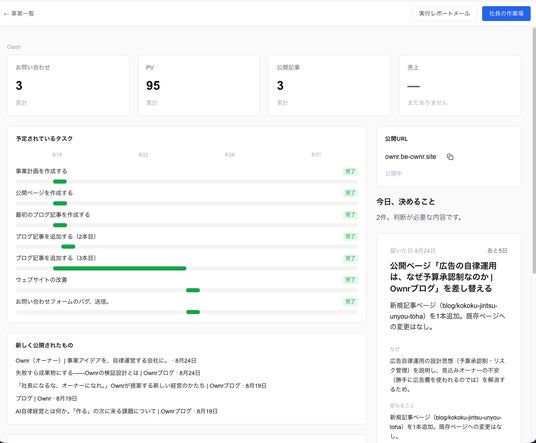The height and width of the screenshot is (443, 536).
Task: Select the 公開記事 stats card
Action: 329,85
